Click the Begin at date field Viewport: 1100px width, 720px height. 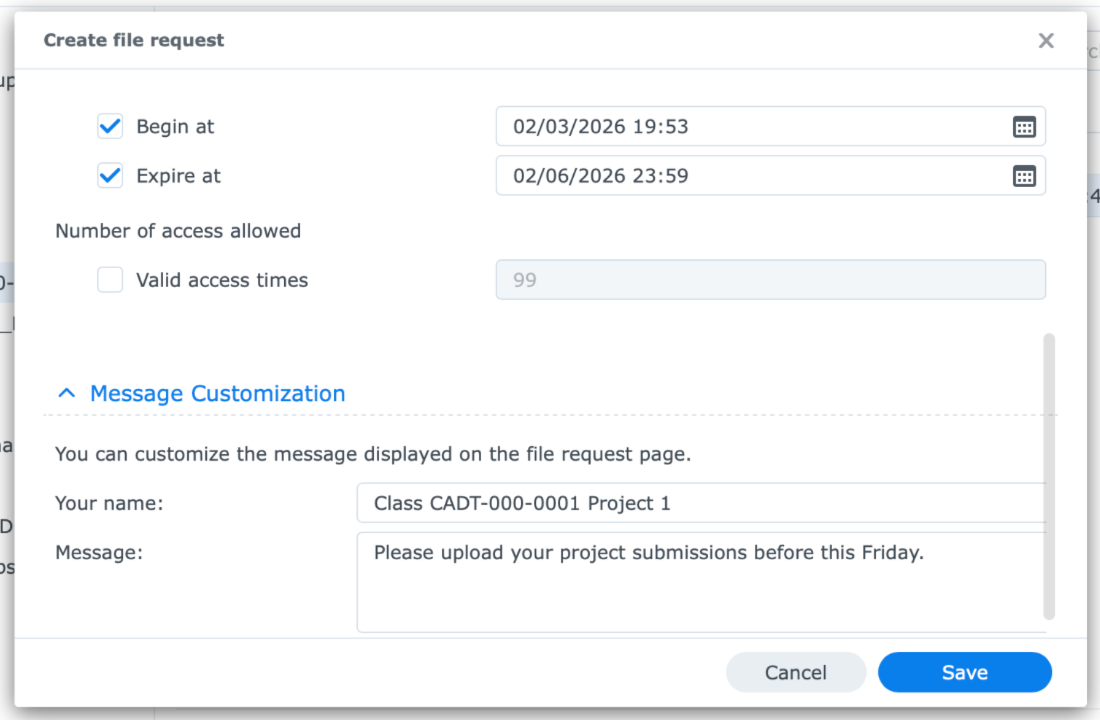click(x=750, y=127)
